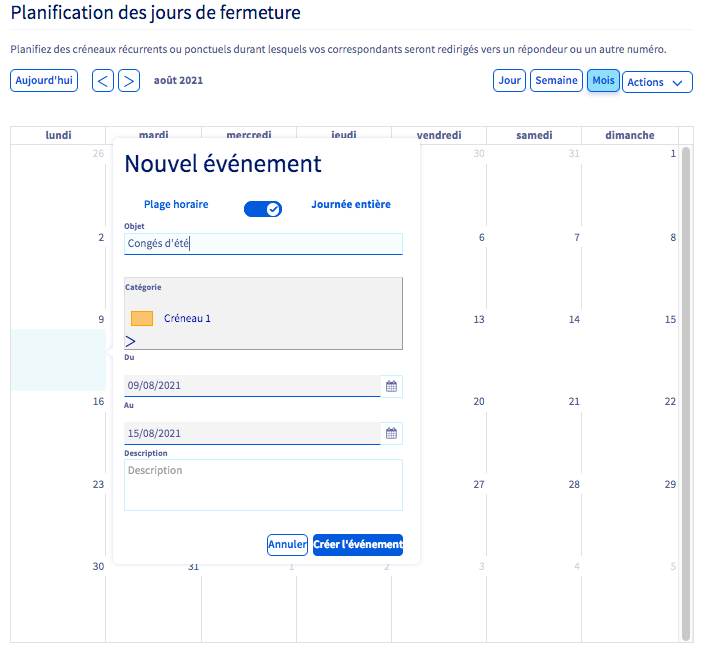Click the Objet text field

(263, 244)
